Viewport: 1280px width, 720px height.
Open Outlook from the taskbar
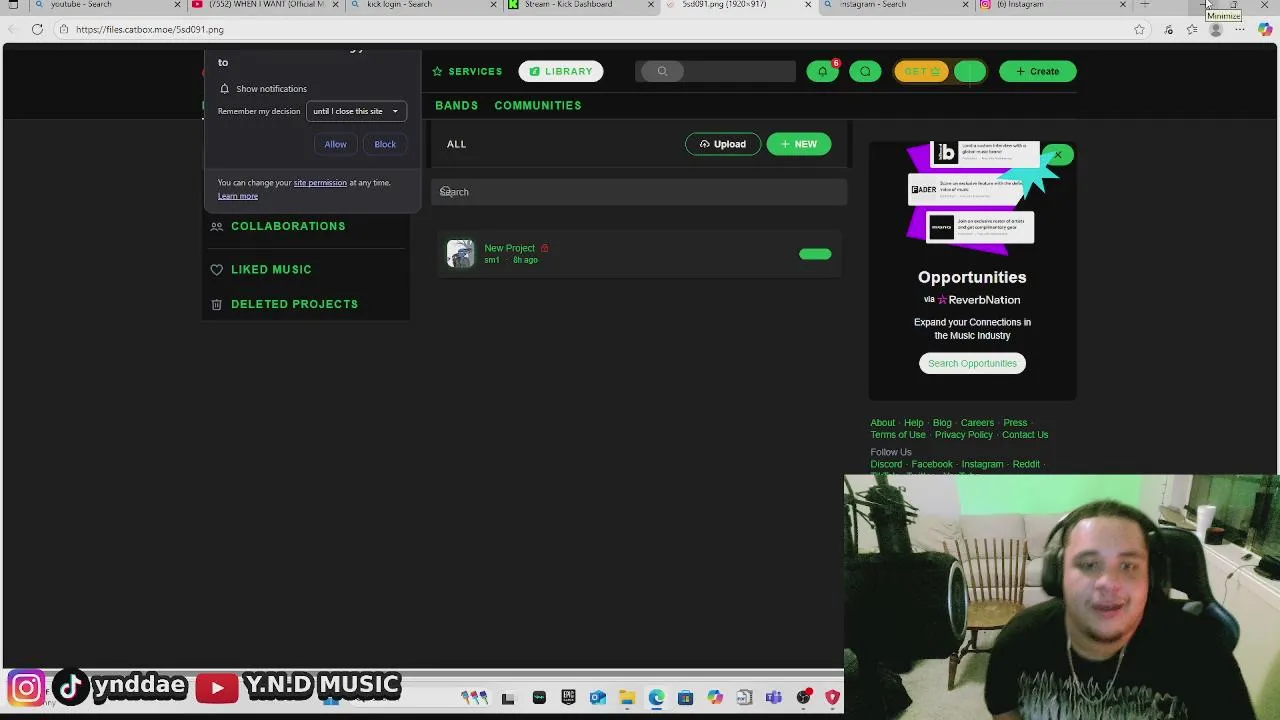597,697
